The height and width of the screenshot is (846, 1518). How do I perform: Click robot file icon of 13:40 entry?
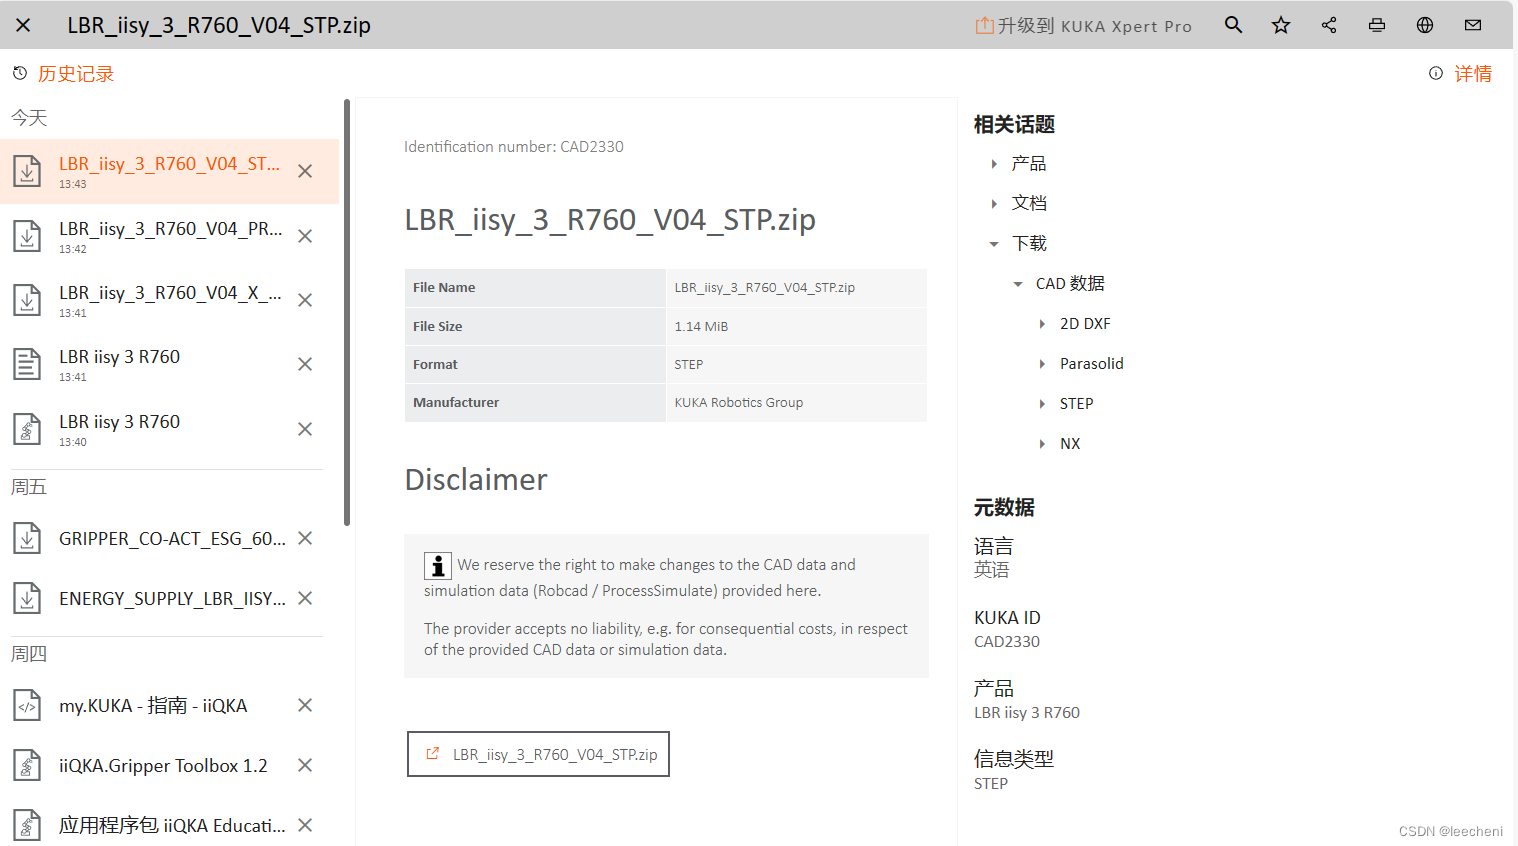pos(27,429)
